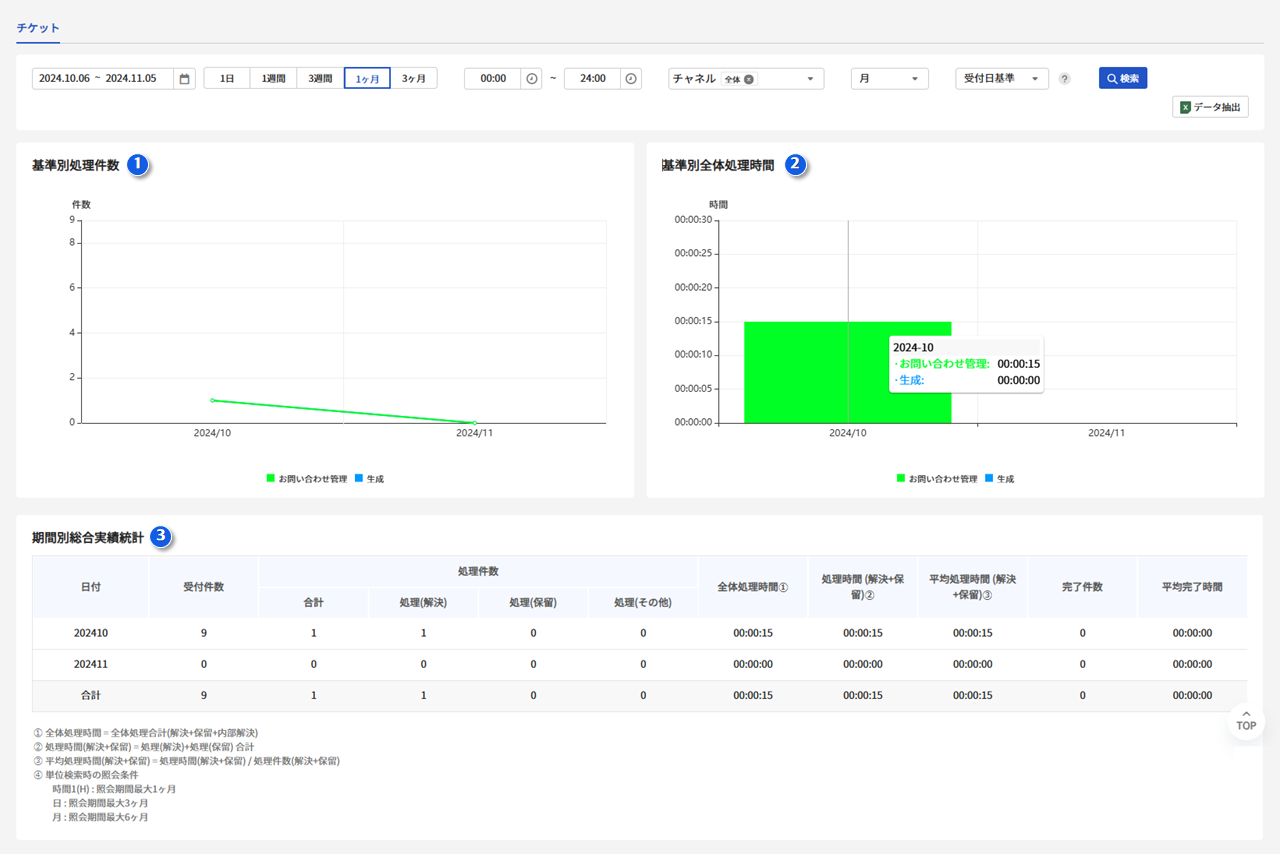Click the blue number 2 badge
This screenshot has width=1280, height=854.
click(x=795, y=165)
